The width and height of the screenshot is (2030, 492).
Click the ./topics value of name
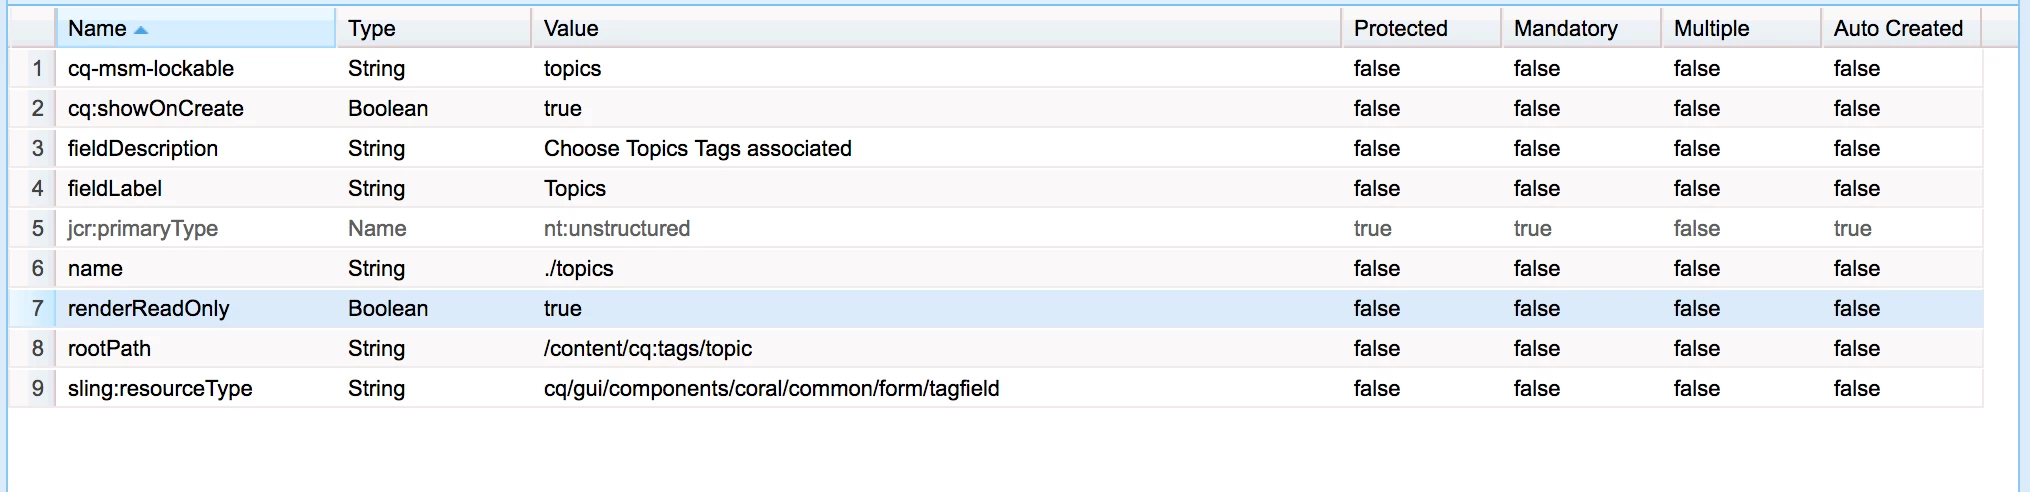[579, 268]
